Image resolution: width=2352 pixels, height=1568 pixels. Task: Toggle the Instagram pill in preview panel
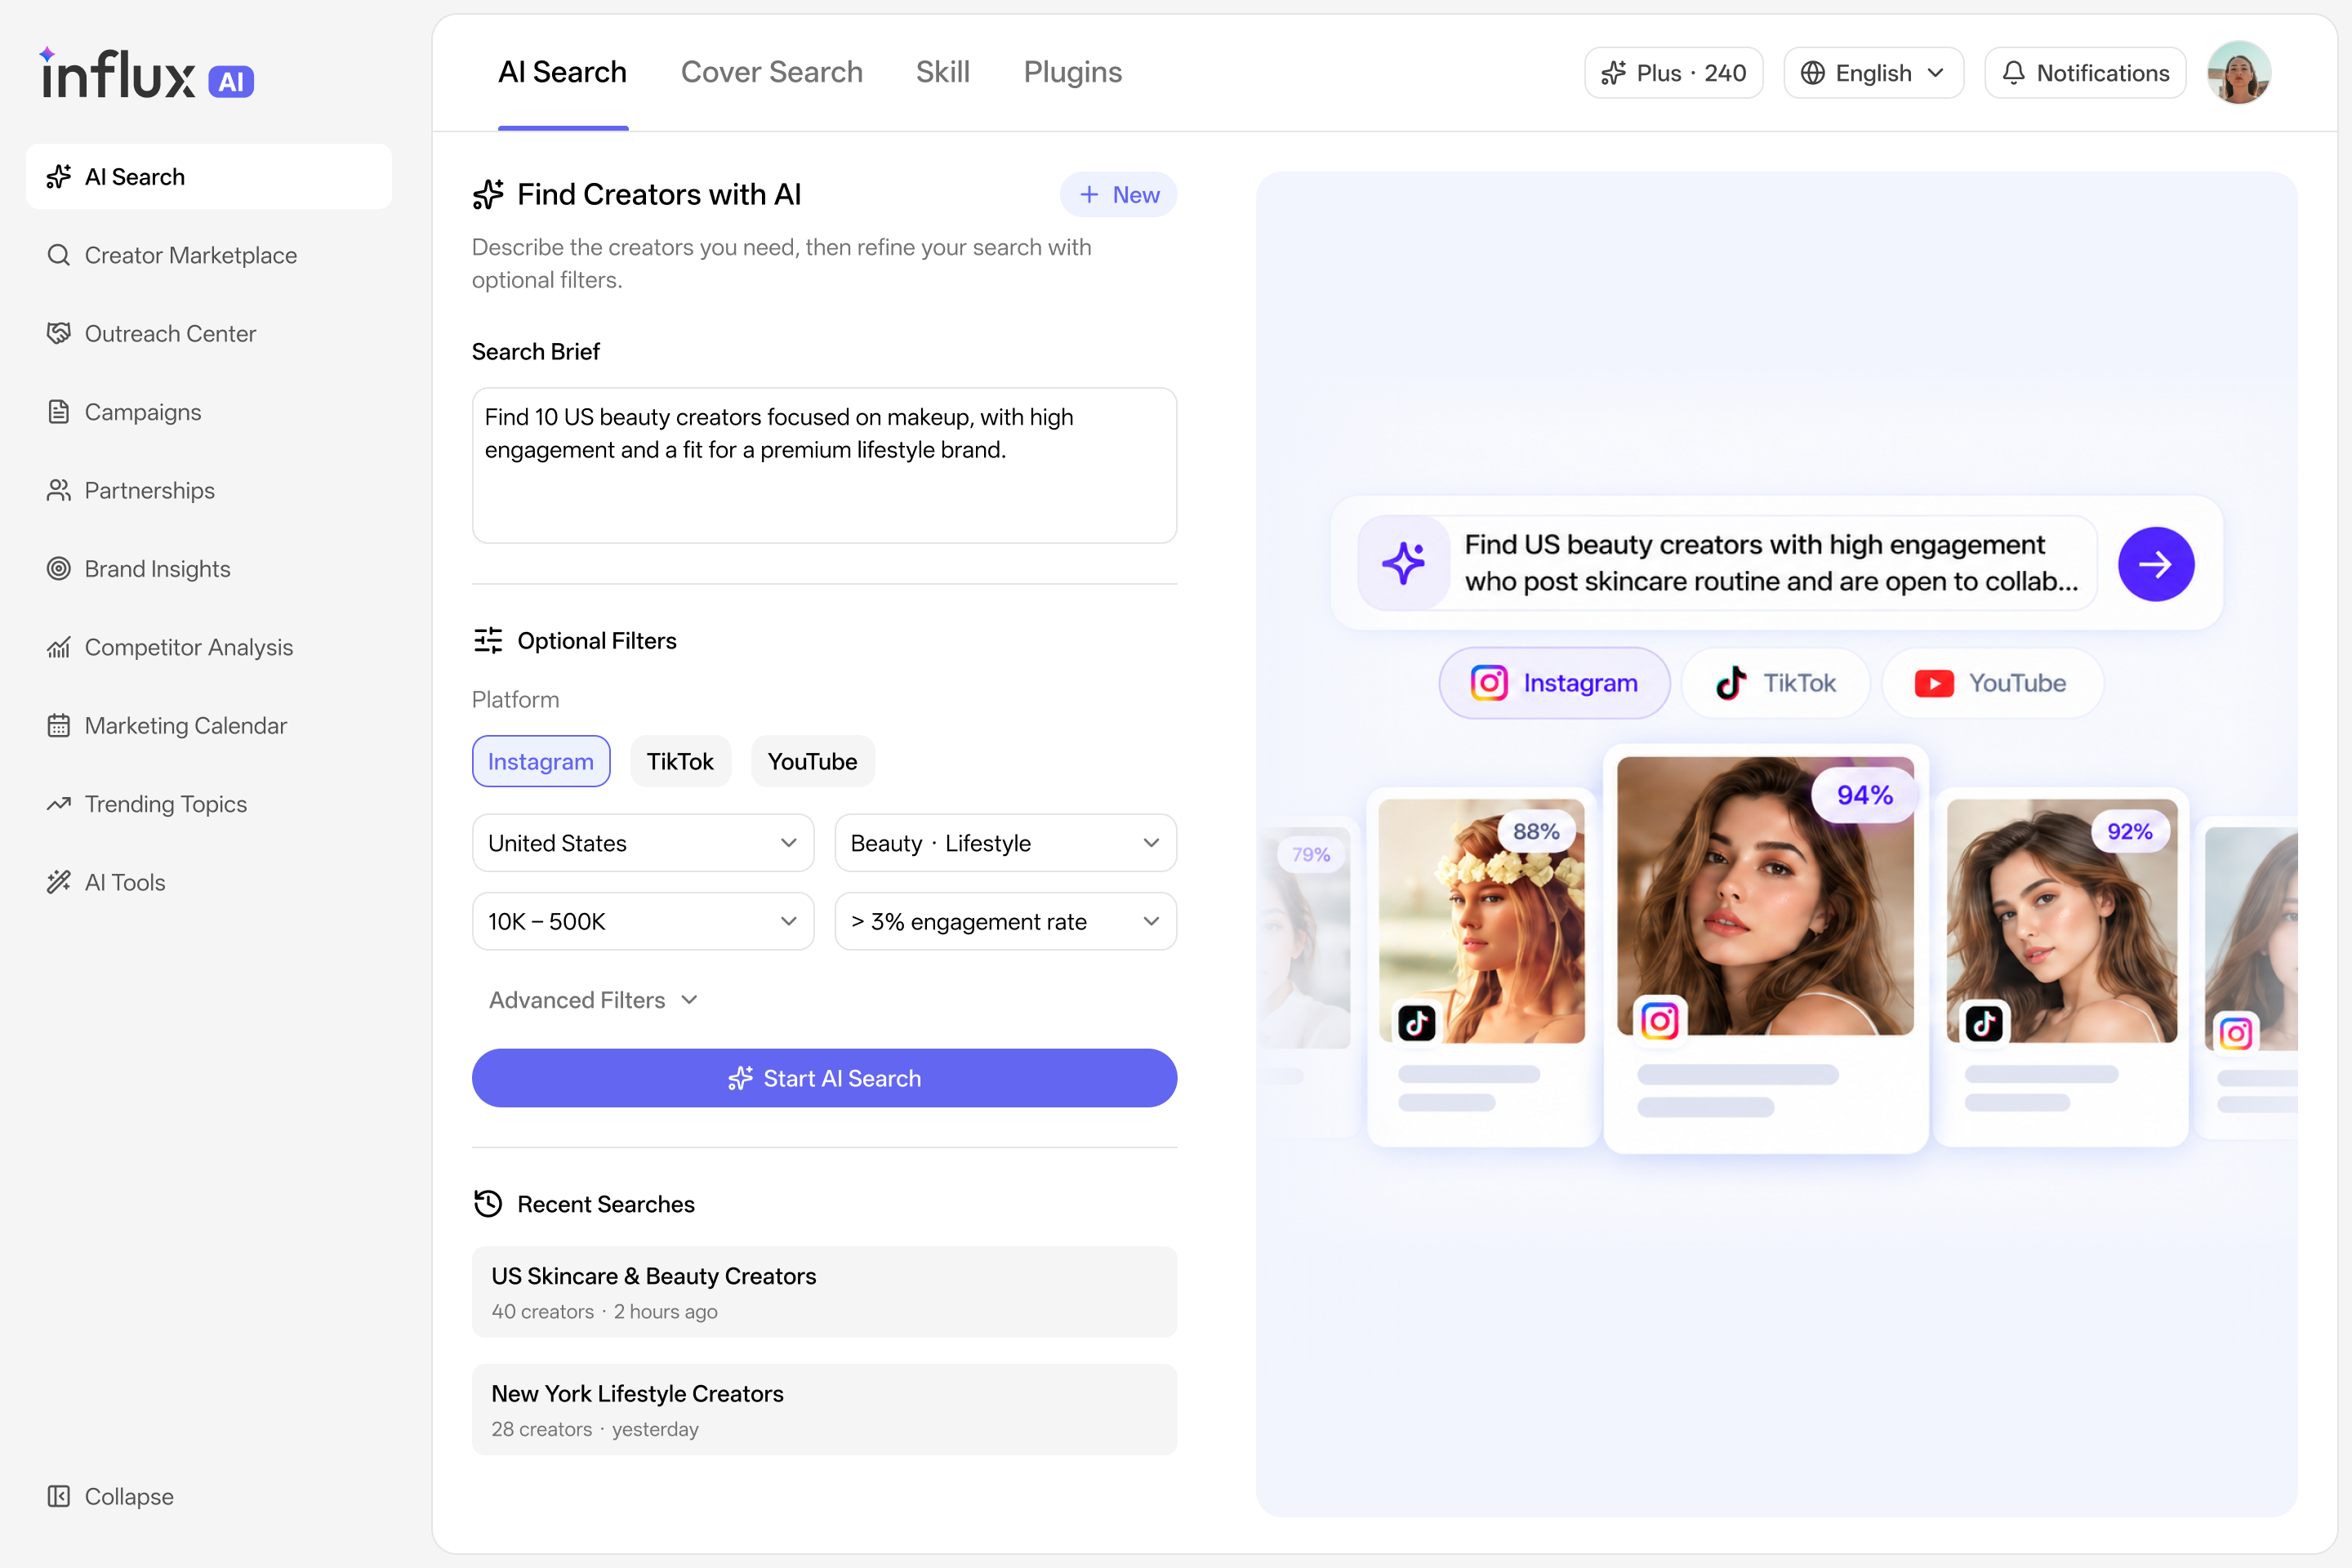pos(1554,683)
